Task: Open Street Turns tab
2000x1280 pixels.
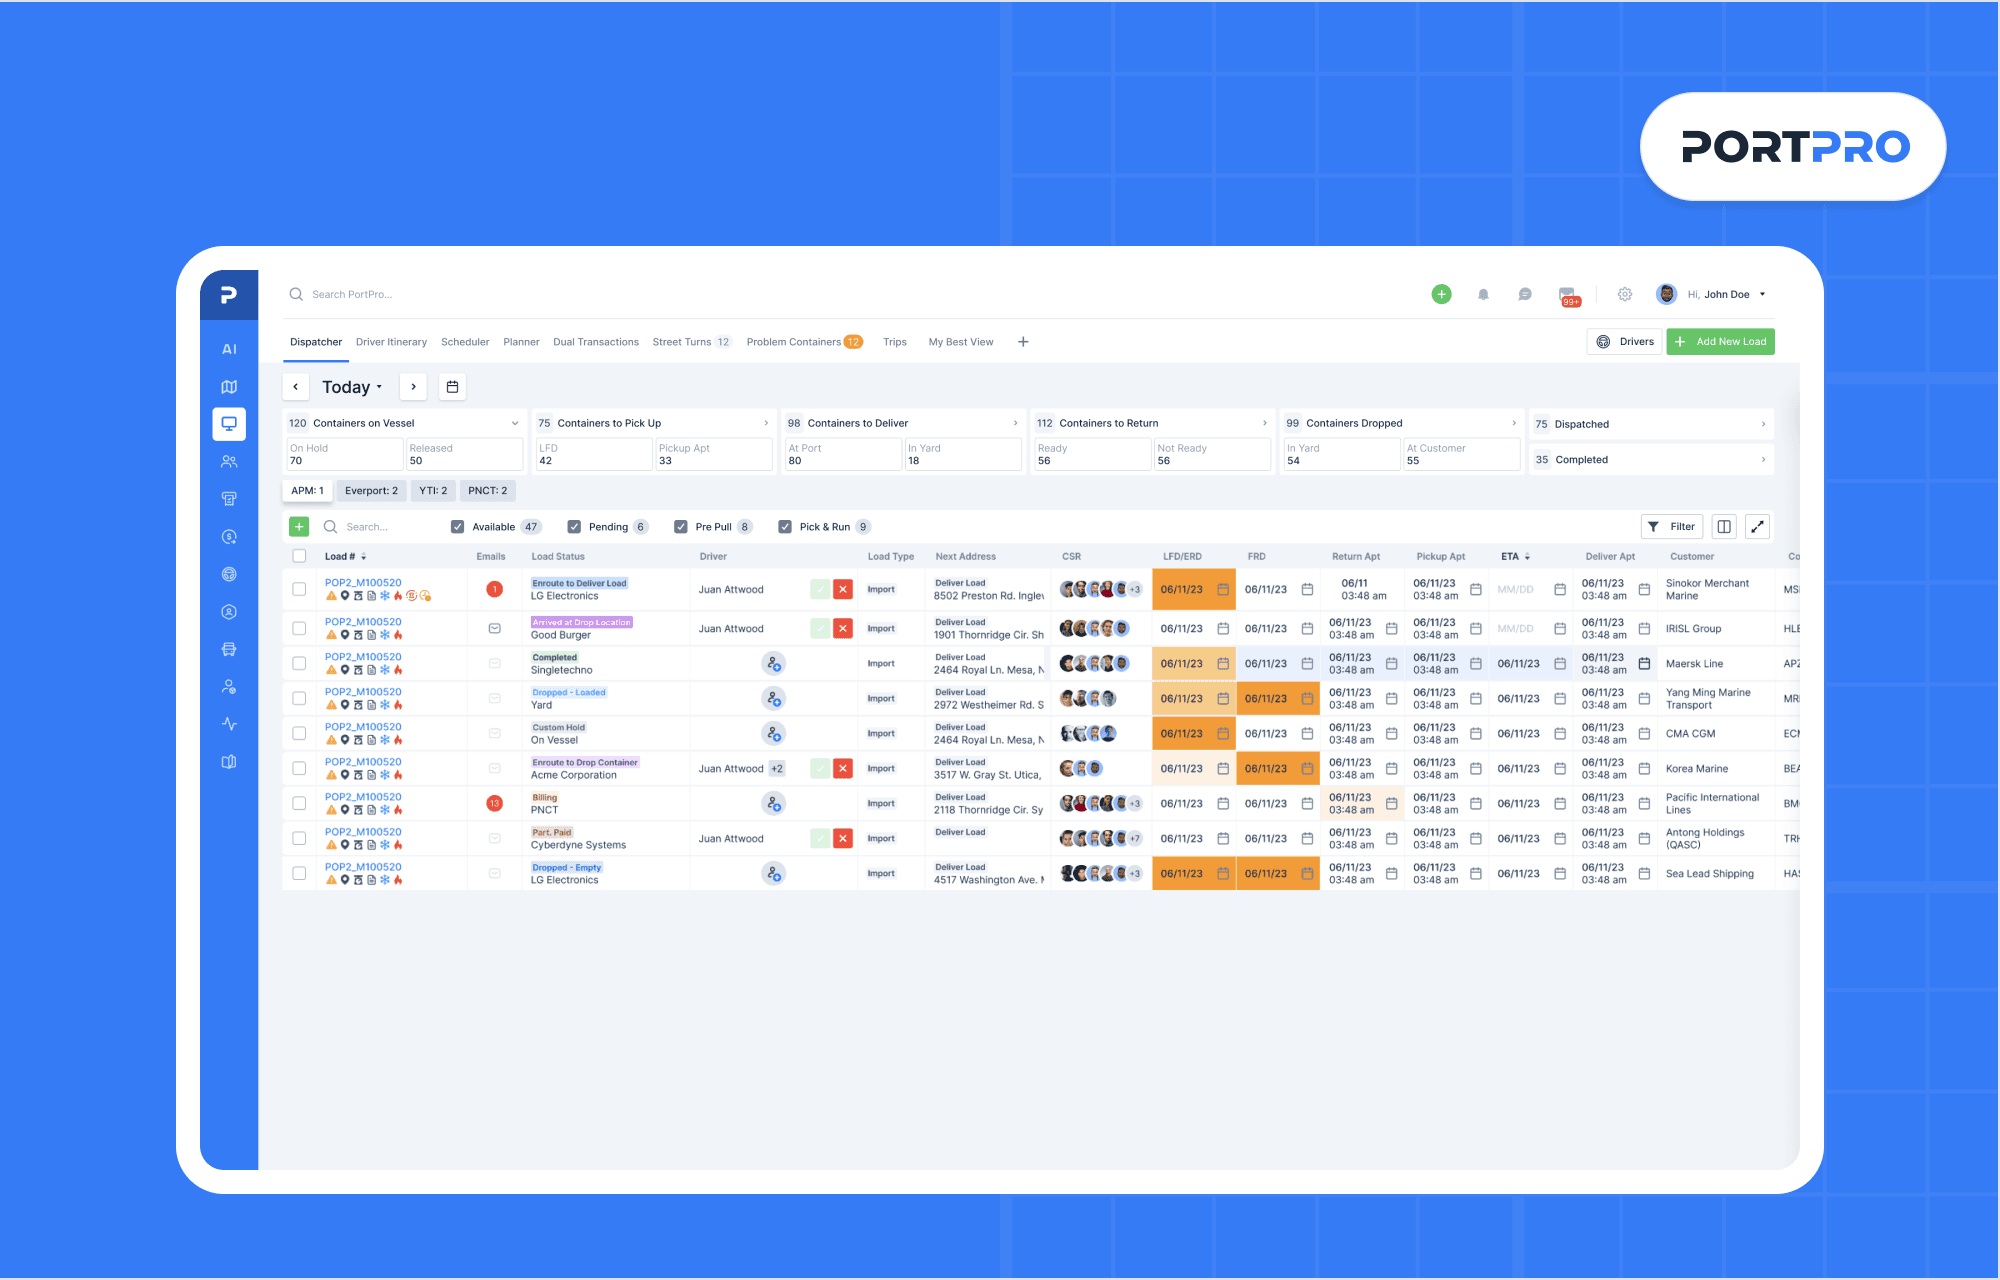Action: tap(692, 342)
